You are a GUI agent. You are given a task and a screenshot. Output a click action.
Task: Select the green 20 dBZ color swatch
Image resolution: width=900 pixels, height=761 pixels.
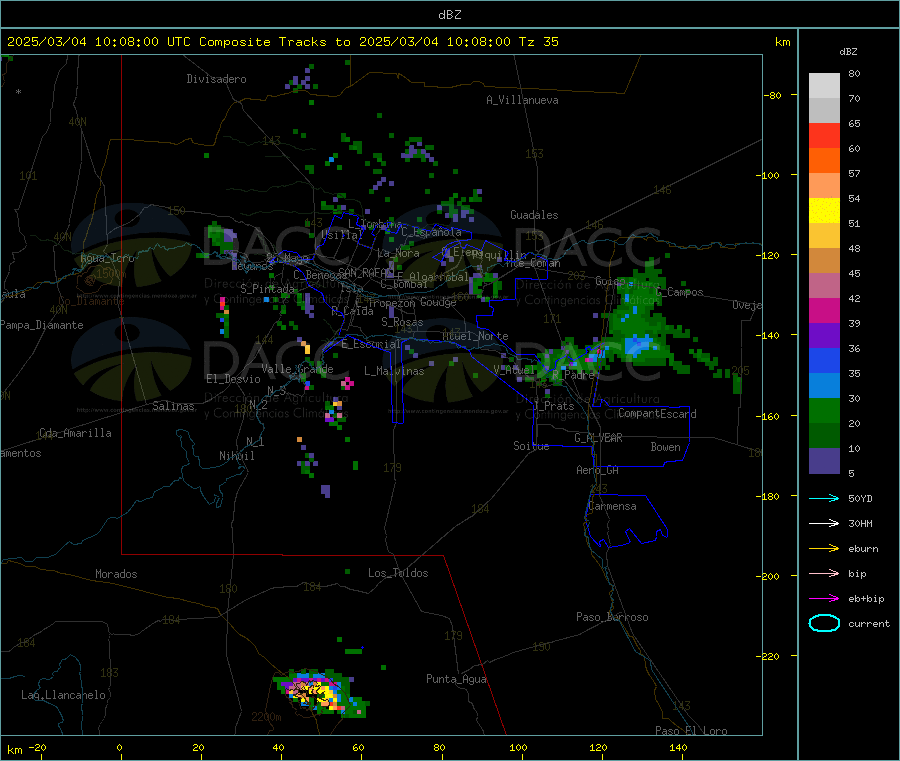pyautogui.click(x=824, y=410)
